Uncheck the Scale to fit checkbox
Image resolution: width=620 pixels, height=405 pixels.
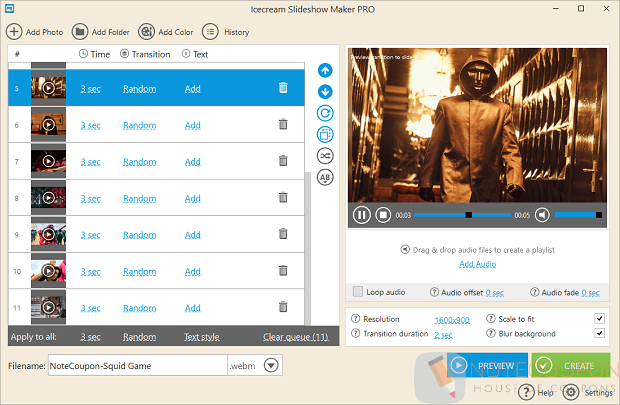tap(599, 318)
